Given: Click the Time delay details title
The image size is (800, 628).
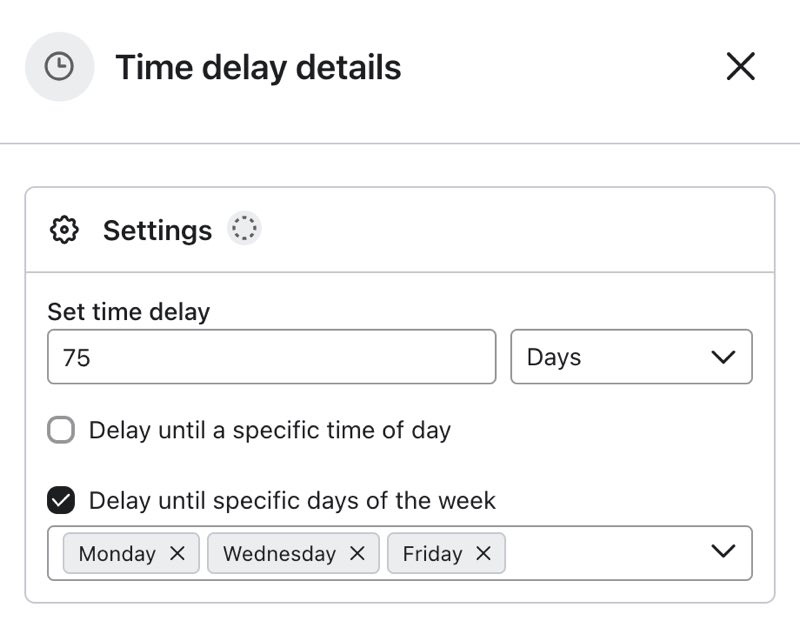Looking at the screenshot, I should pyautogui.click(x=257, y=67).
